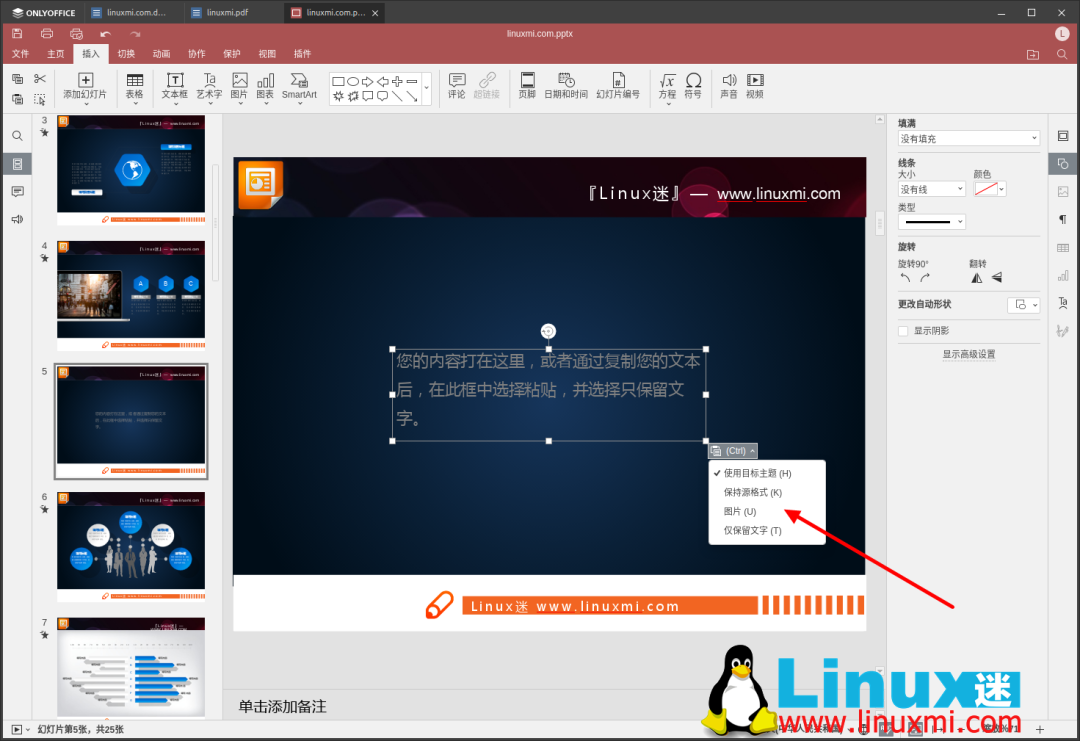Open table settings panel on the right

(1062, 247)
